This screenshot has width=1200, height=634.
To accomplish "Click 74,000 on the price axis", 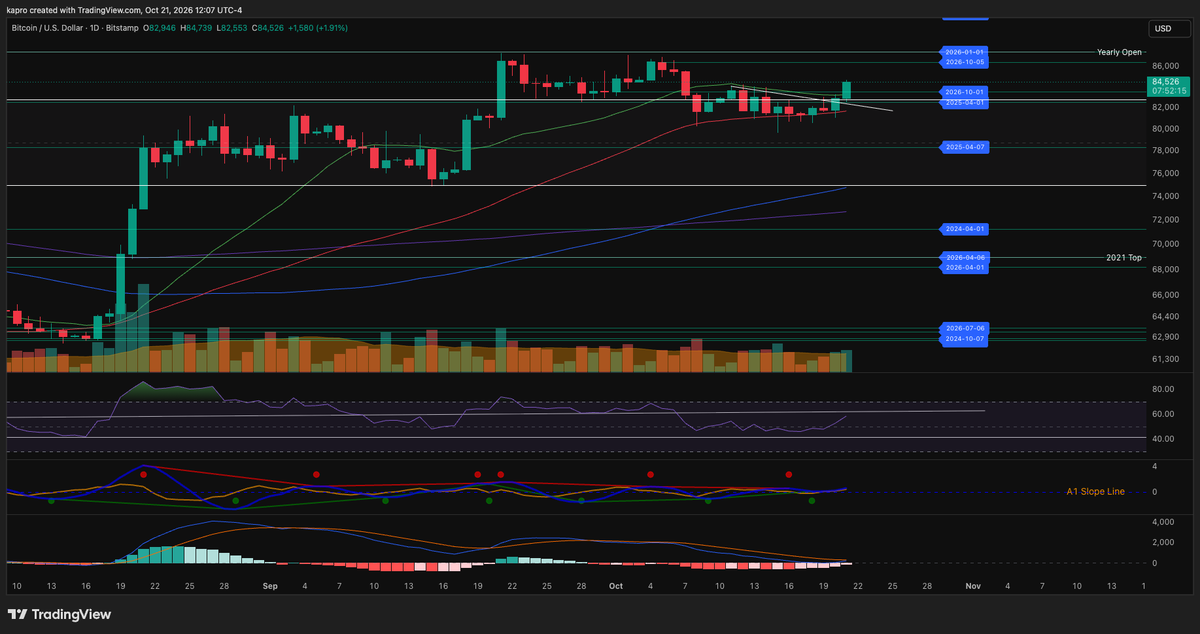I will 1166,195.
